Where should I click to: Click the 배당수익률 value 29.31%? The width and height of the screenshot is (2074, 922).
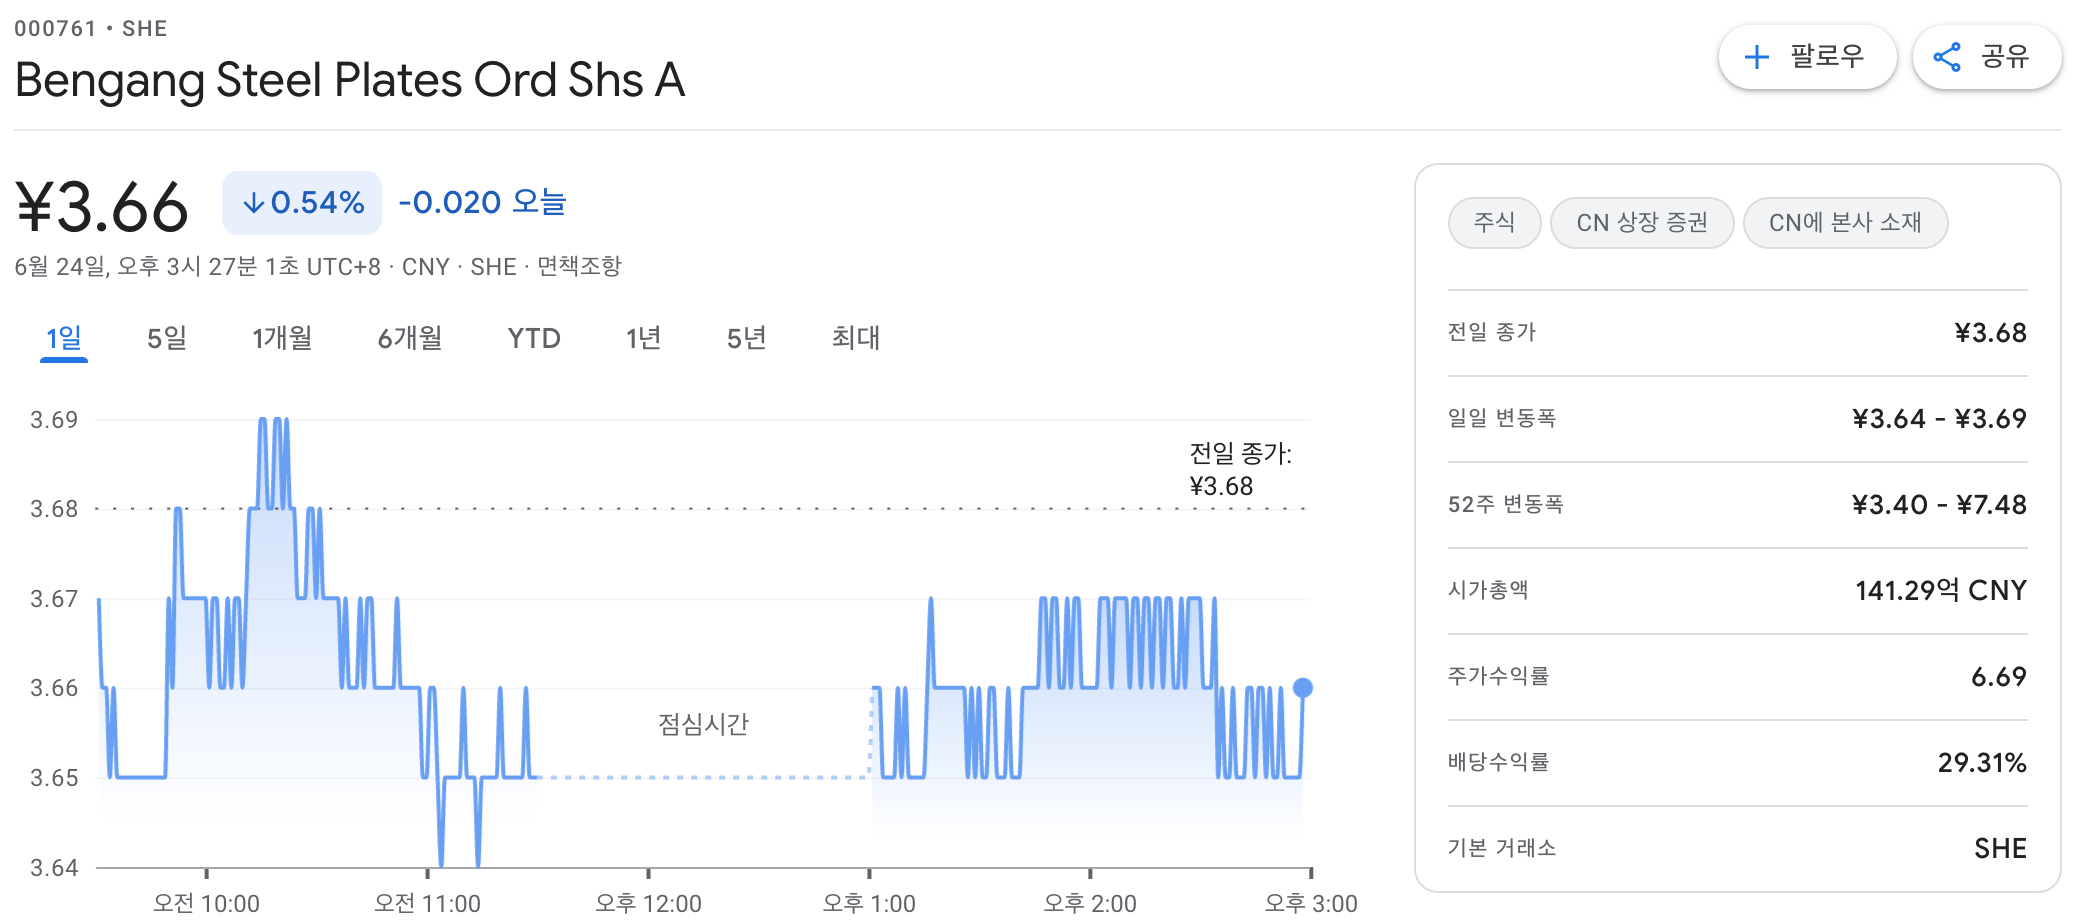[x=1982, y=763]
